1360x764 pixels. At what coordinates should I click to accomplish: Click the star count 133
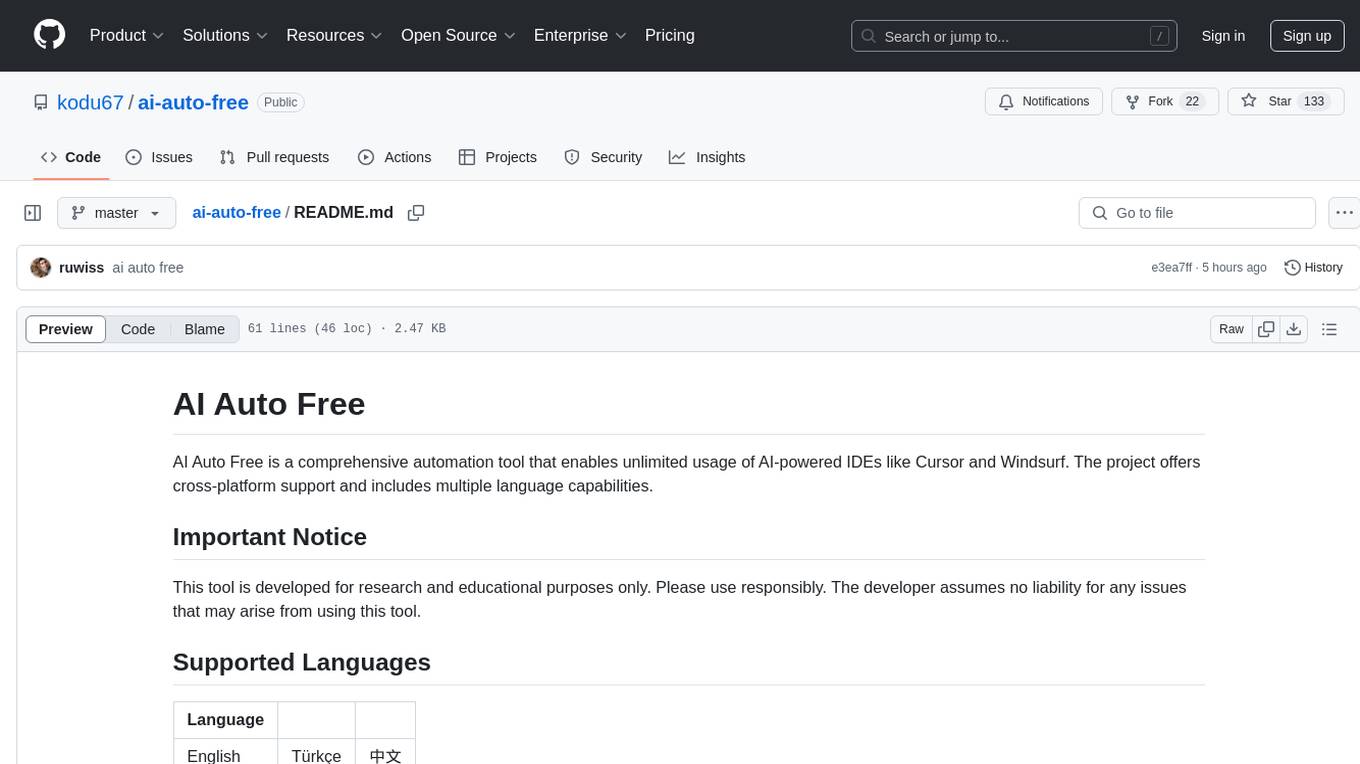[x=1314, y=102]
